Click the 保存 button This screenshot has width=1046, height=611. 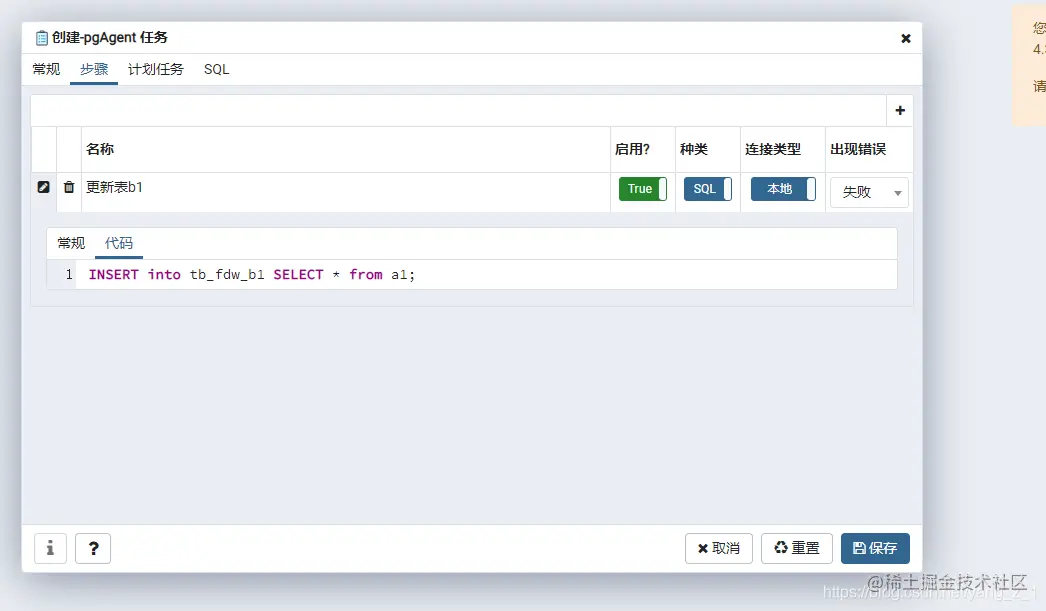point(875,548)
